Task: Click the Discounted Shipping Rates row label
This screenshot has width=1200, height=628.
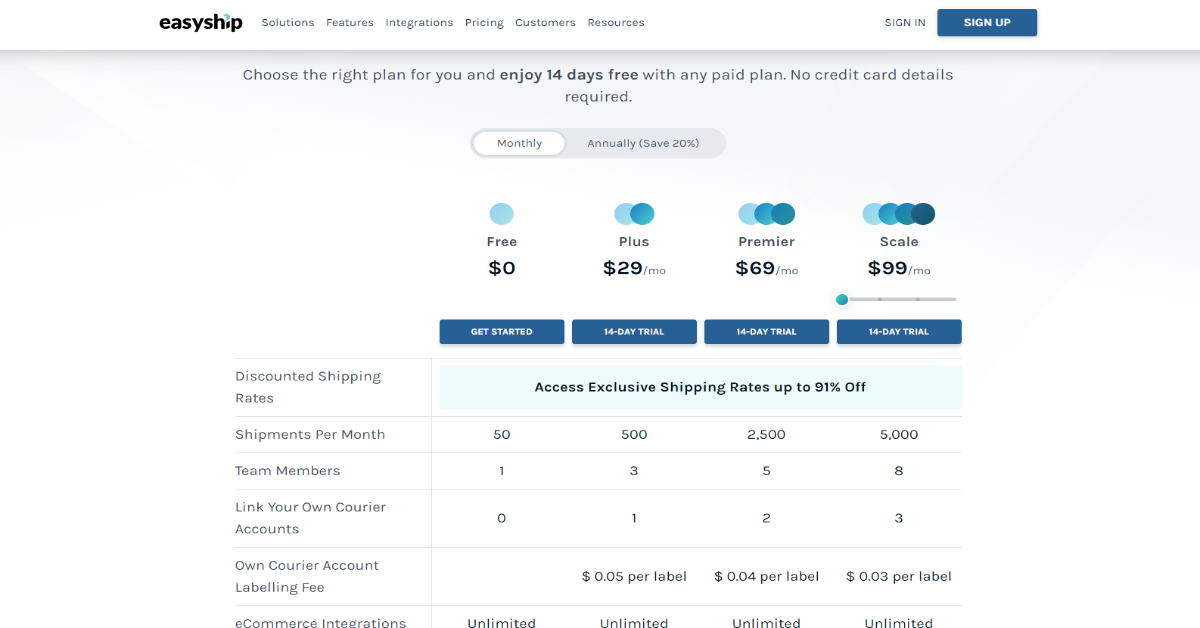Action: coord(308,387)
